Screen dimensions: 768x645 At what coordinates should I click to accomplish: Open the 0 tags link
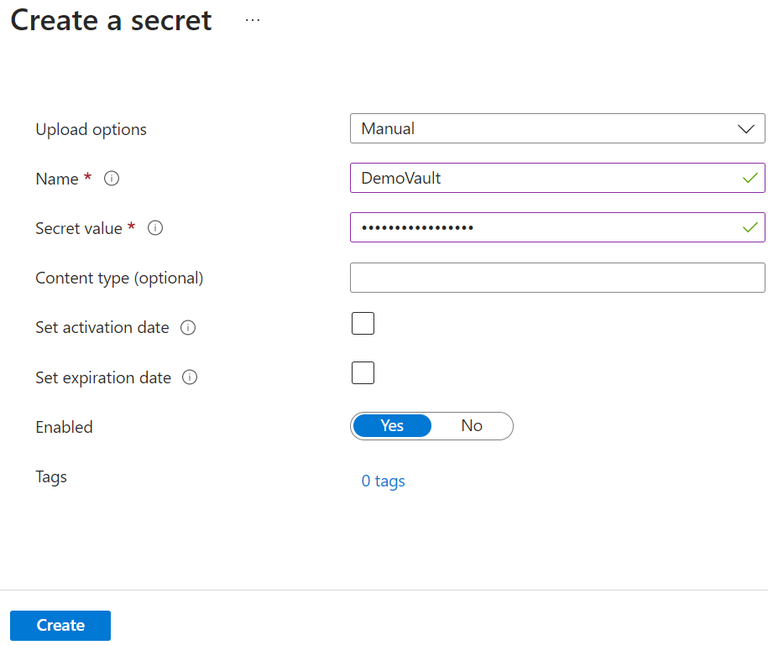383,481
